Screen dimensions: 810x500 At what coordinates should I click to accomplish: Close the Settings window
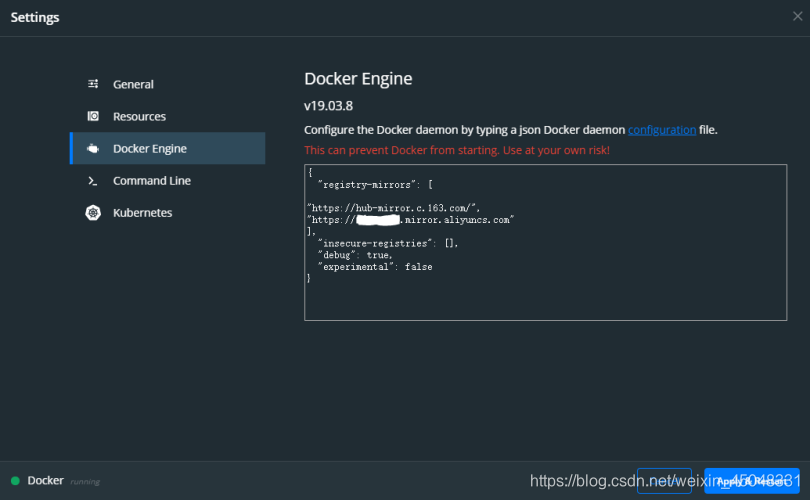(798, 17)
